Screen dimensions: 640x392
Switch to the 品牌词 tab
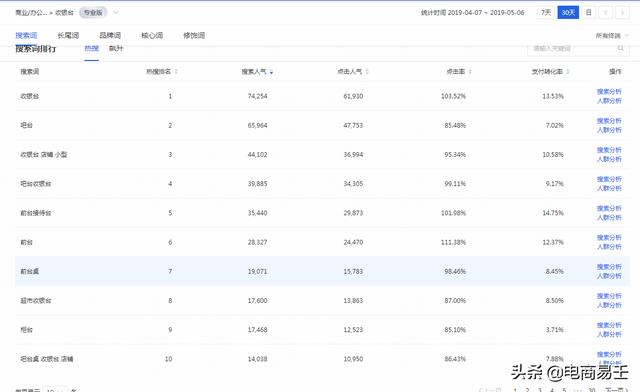coord(110,36)
